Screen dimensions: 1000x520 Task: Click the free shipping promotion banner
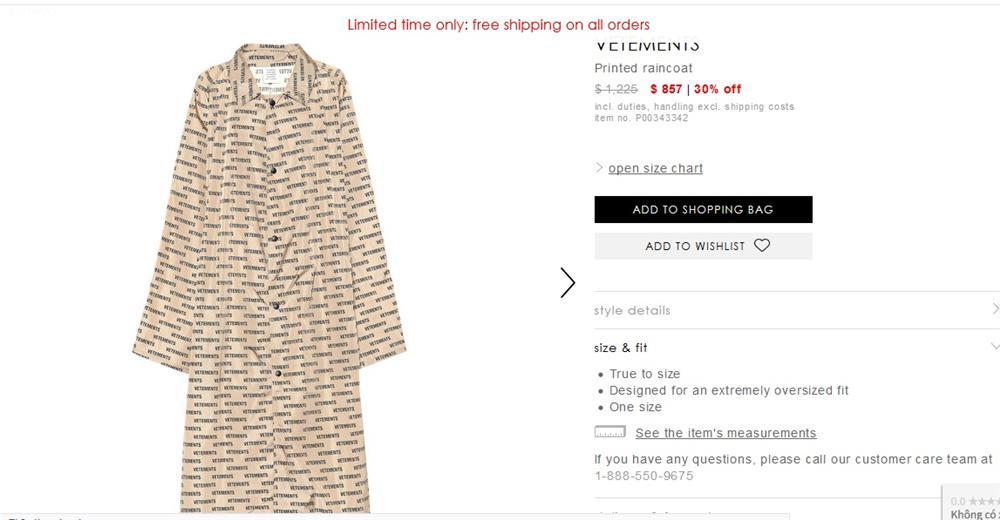(x=498, y=24)
